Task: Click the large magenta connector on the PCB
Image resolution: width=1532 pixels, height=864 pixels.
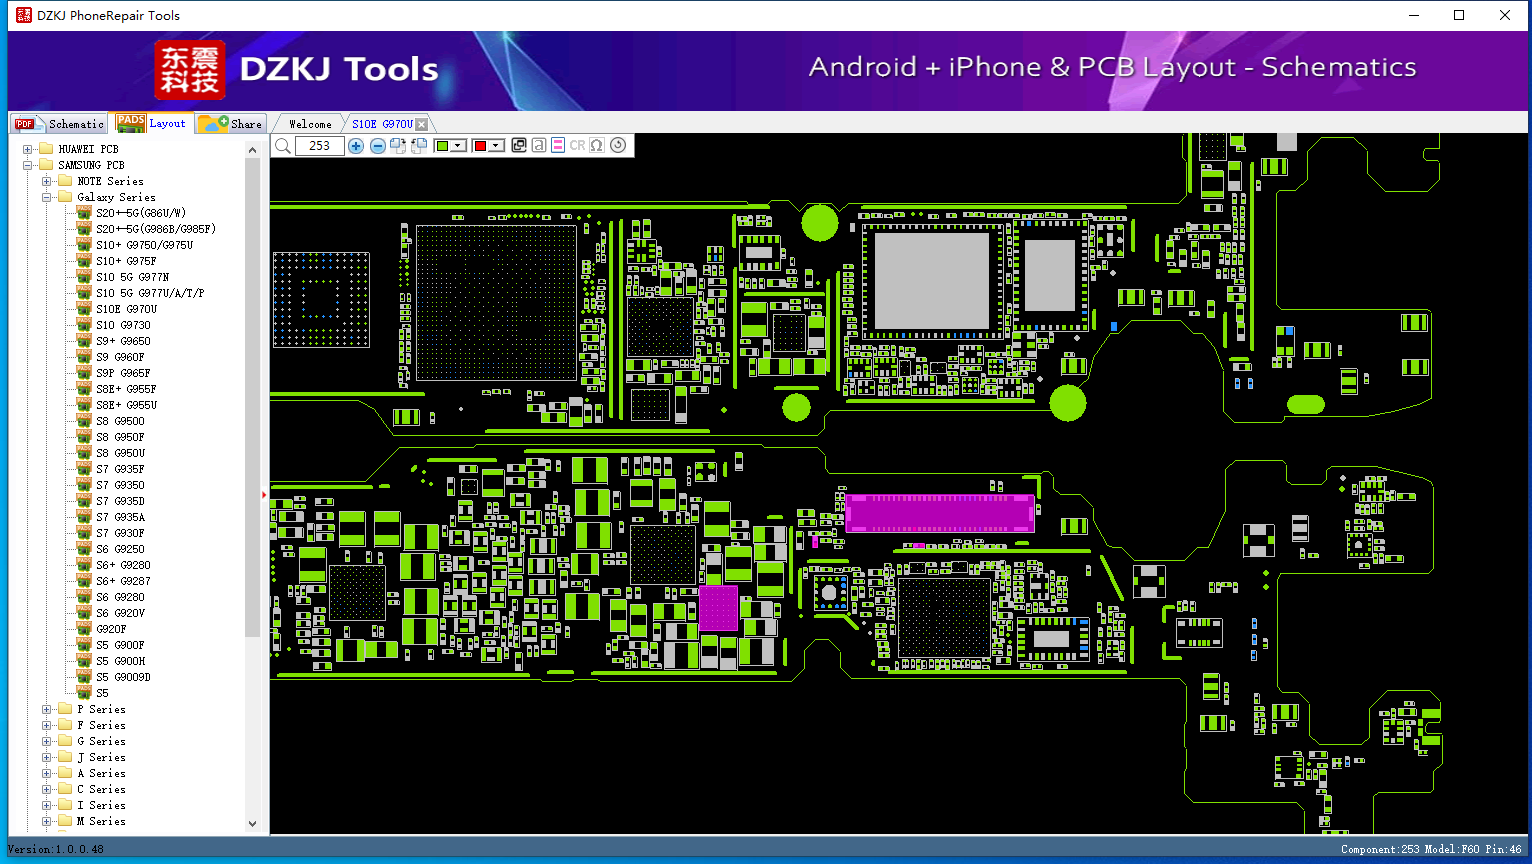Action: coord(939,512)
